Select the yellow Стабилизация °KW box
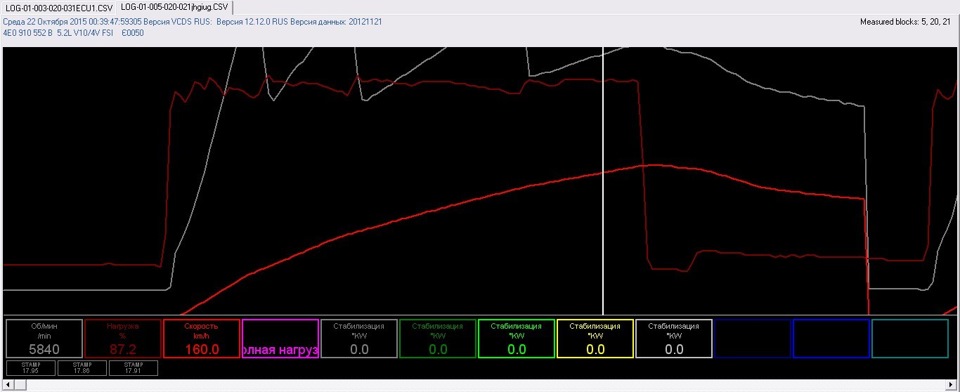This screenshot has height=392, width=960. click(x=595, y=339)
